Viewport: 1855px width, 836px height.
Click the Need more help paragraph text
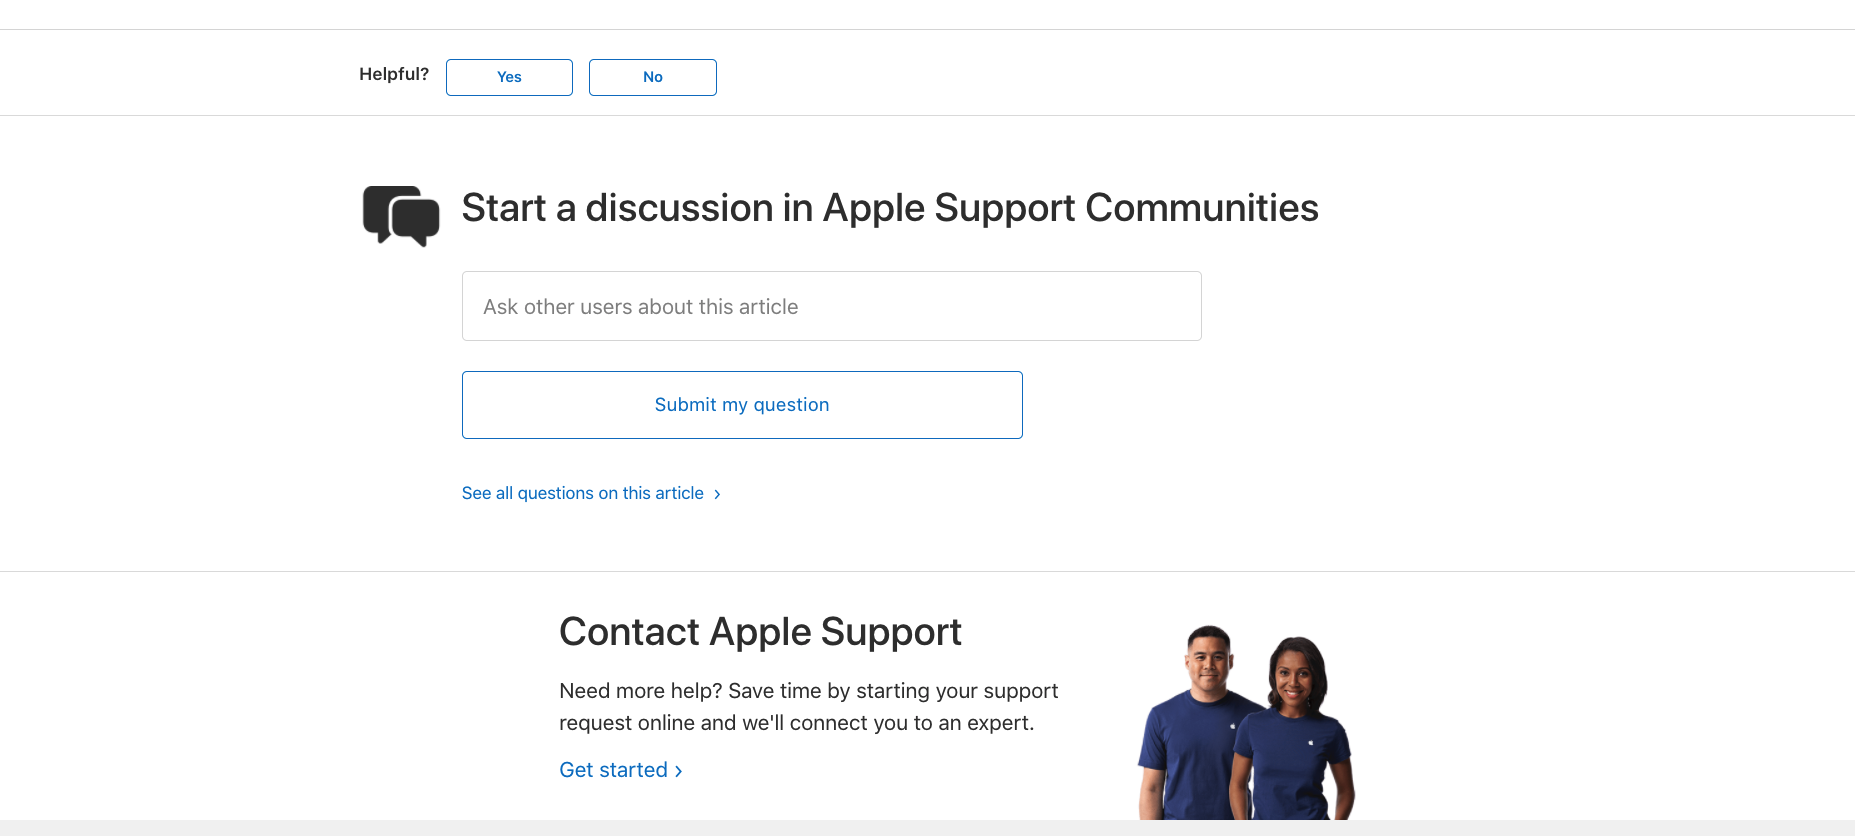click(808, 707)
